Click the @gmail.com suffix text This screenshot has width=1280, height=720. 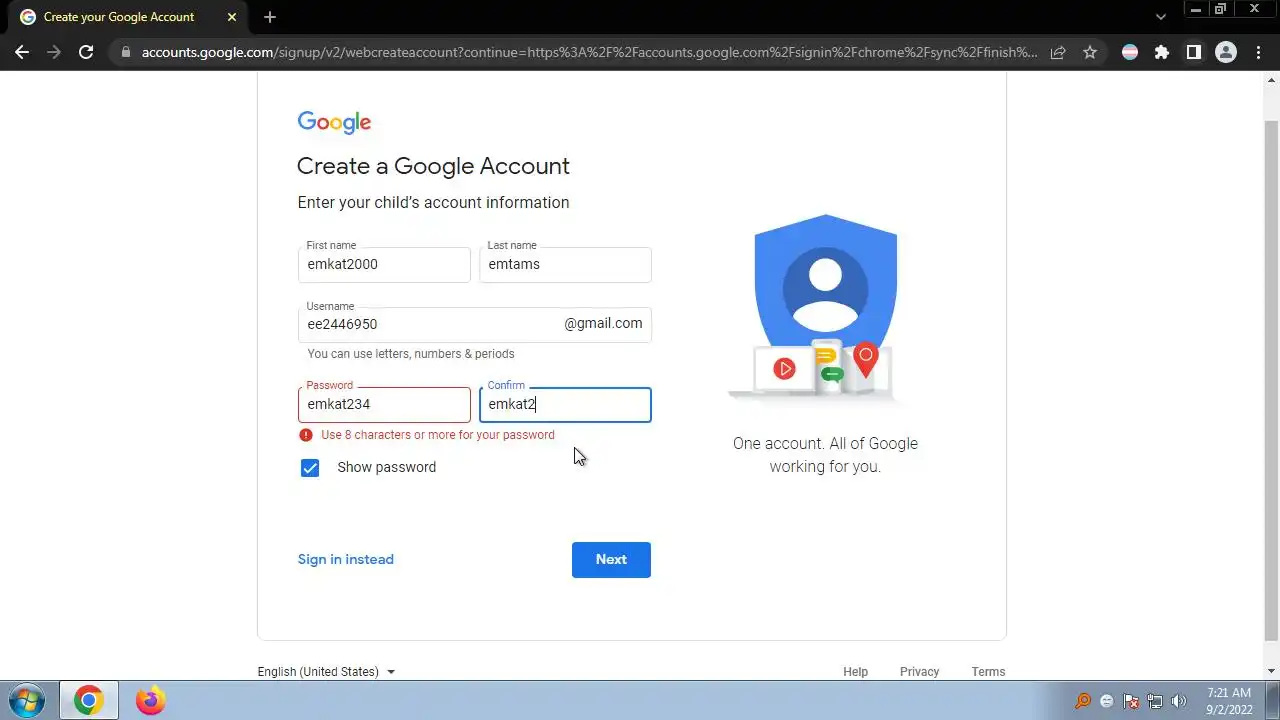pos(603,324)
